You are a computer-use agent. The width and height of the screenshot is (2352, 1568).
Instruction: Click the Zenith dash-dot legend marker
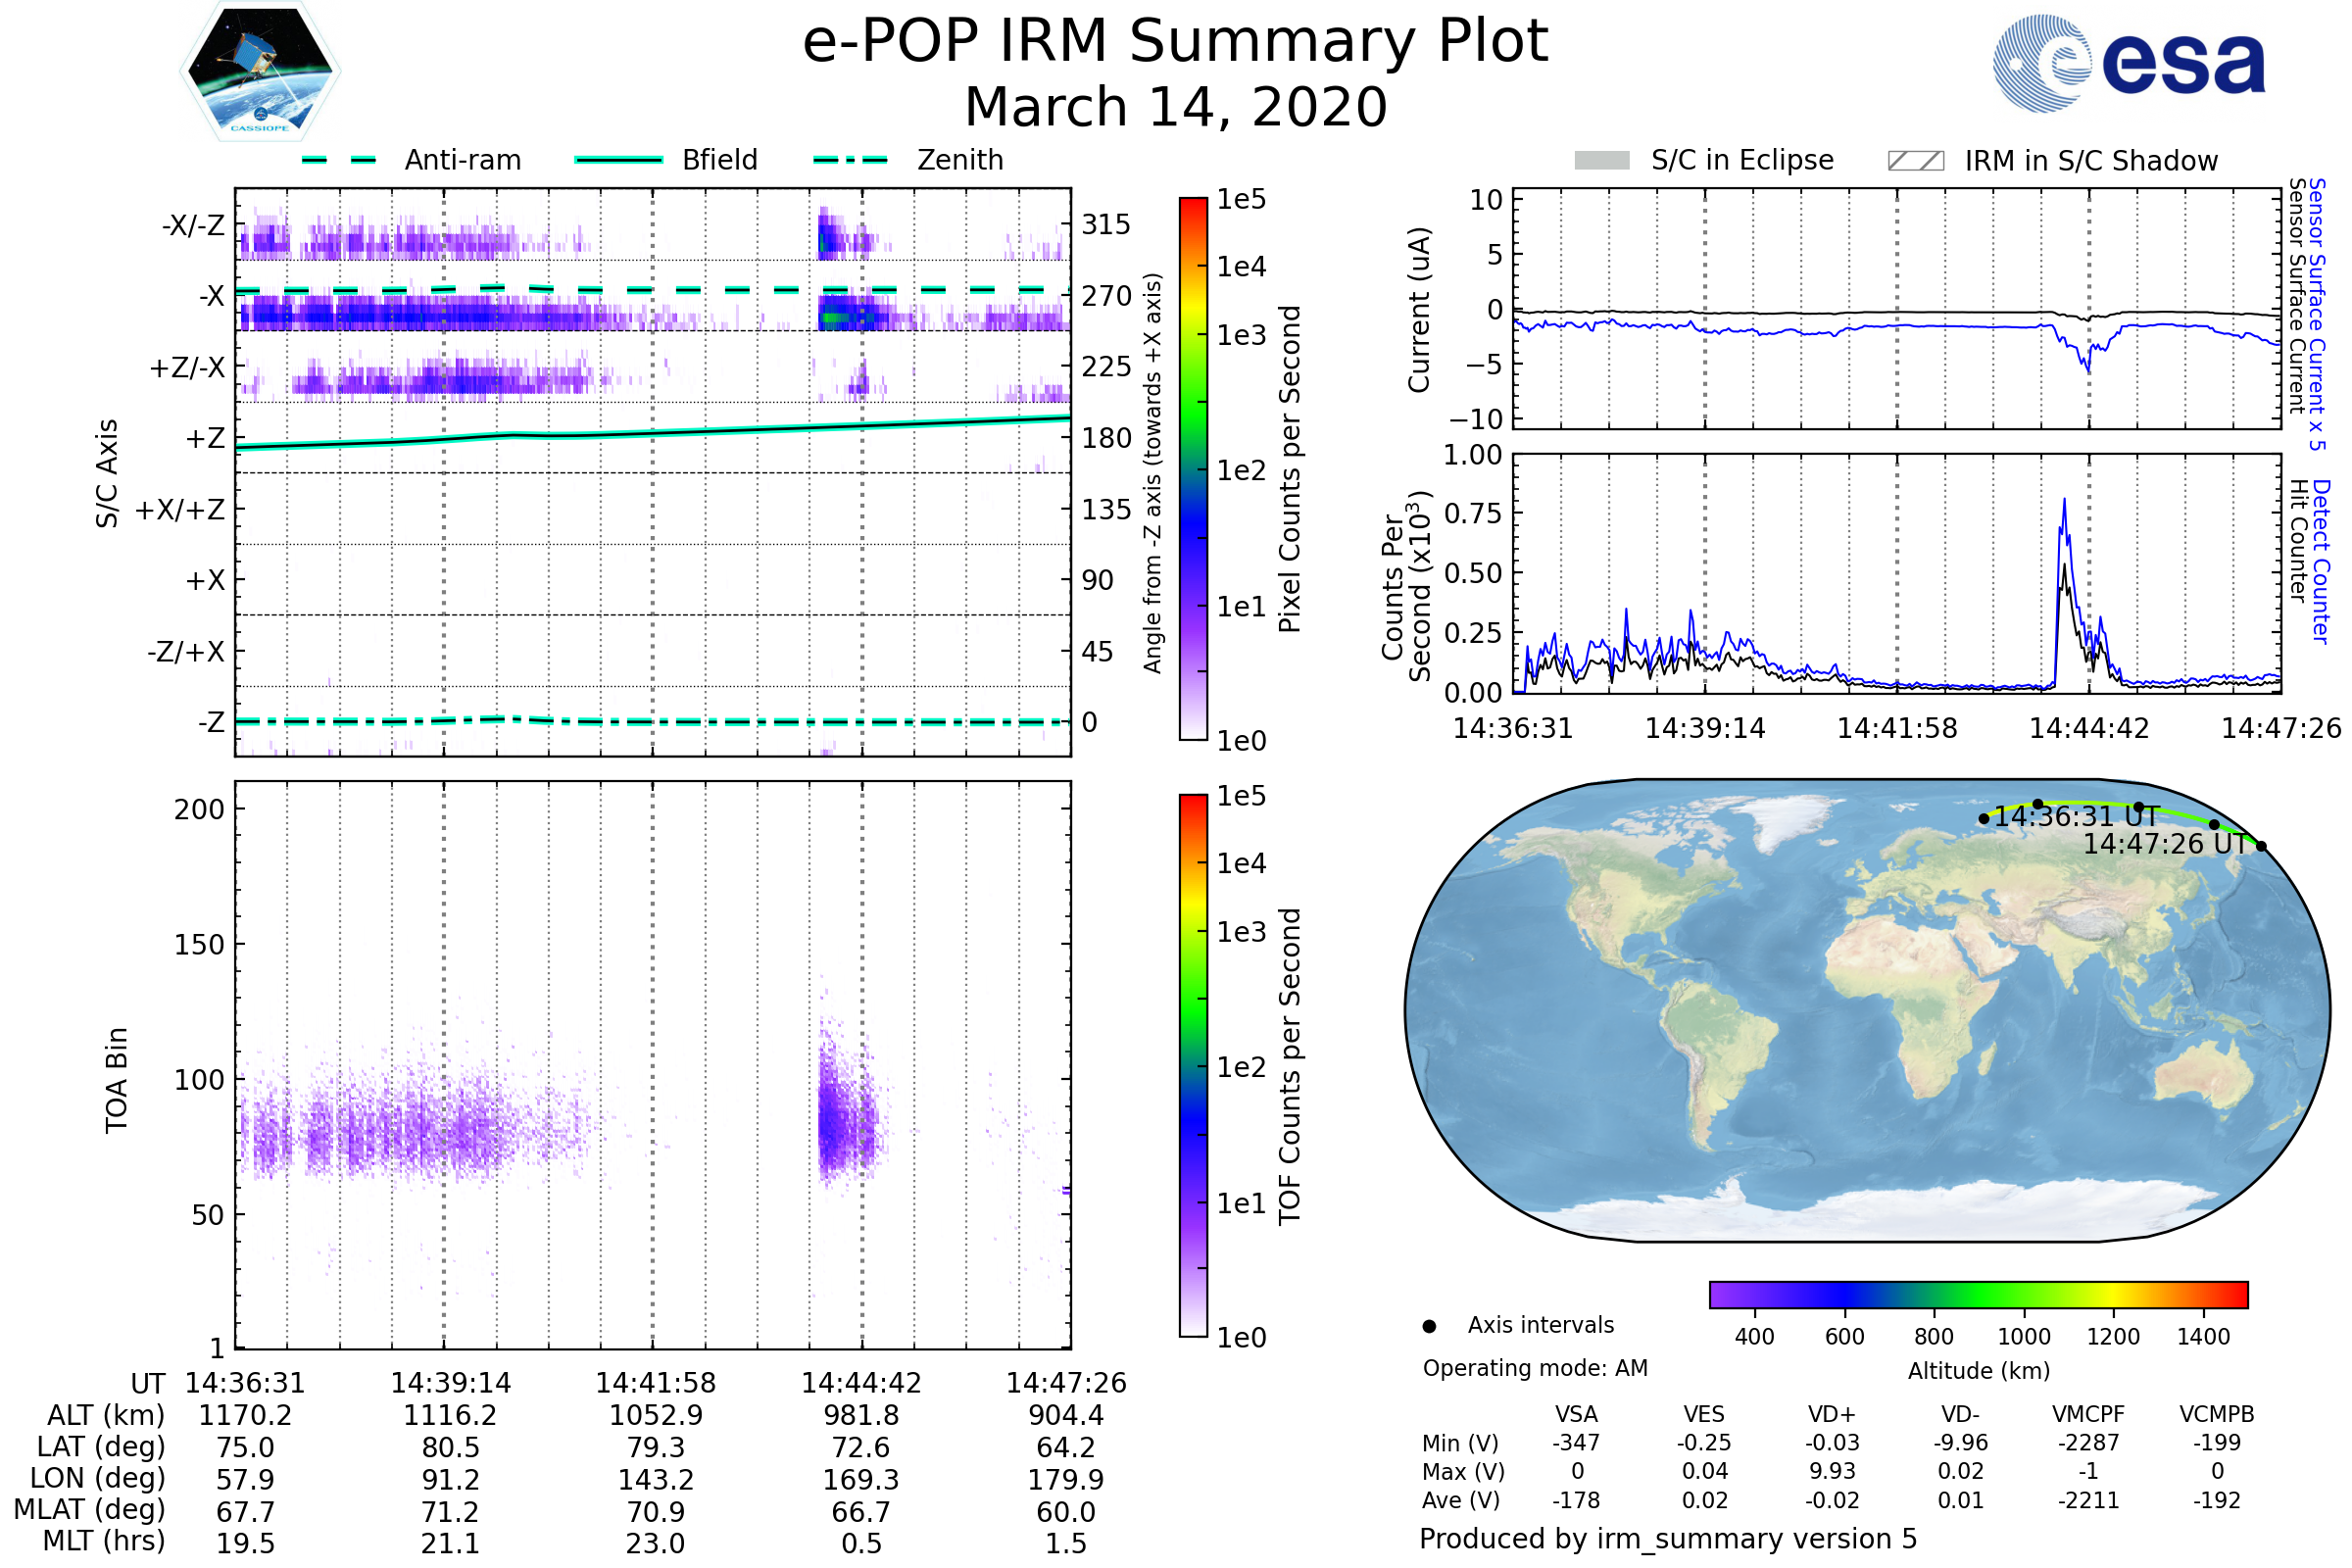(850, 160)
